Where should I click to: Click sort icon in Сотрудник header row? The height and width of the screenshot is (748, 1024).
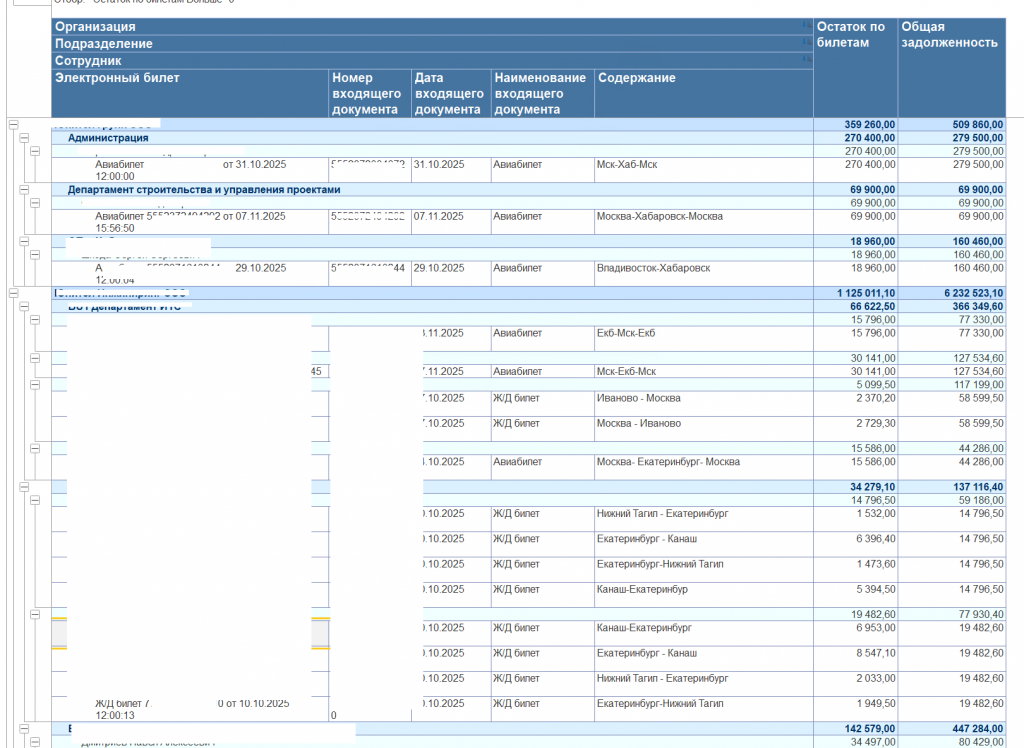coord(806,59)
